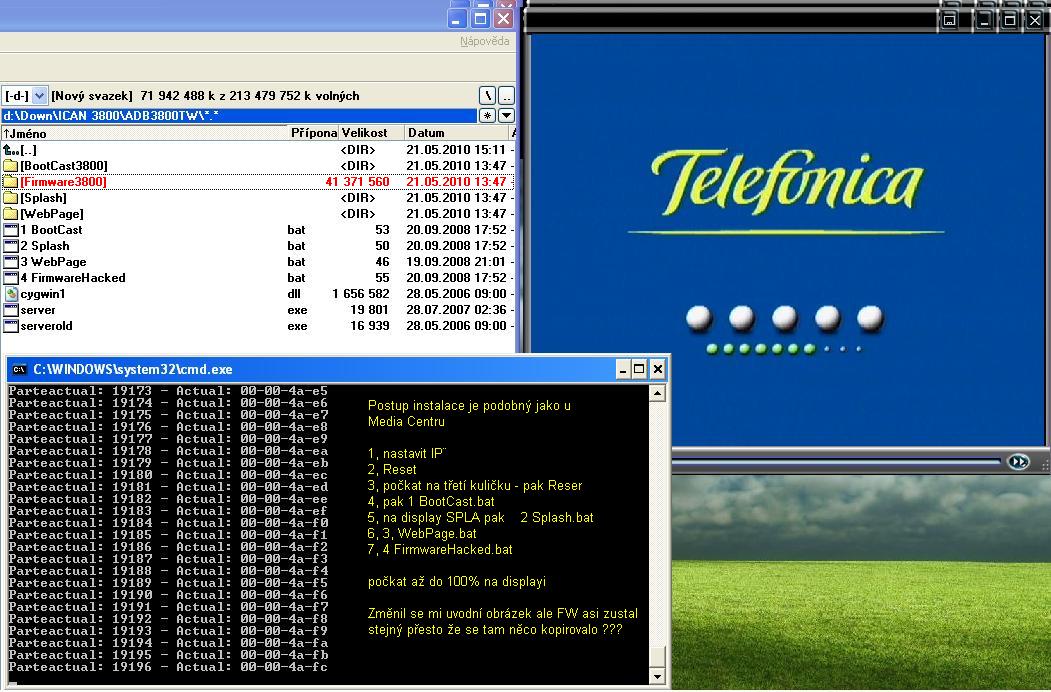Sort files by Přípona column
Screen dimensions: 1051x692
pyautogui.click(x=313, y=133)
